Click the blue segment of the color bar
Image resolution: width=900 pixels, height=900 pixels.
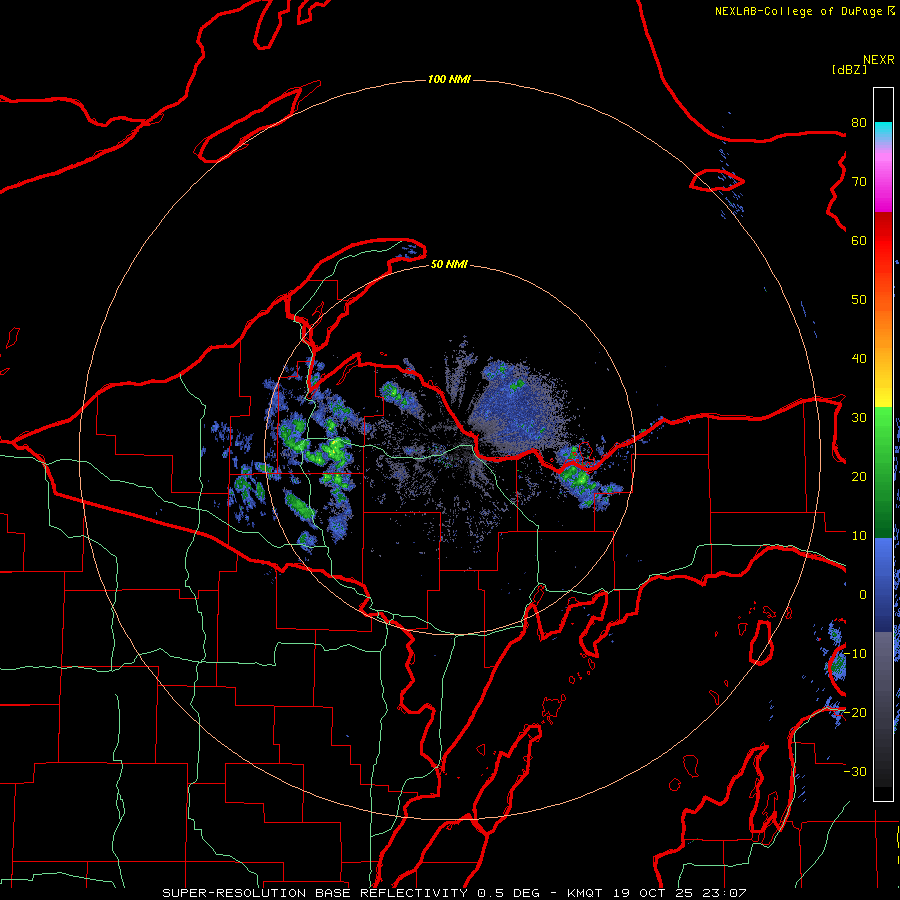coord(883,584)
